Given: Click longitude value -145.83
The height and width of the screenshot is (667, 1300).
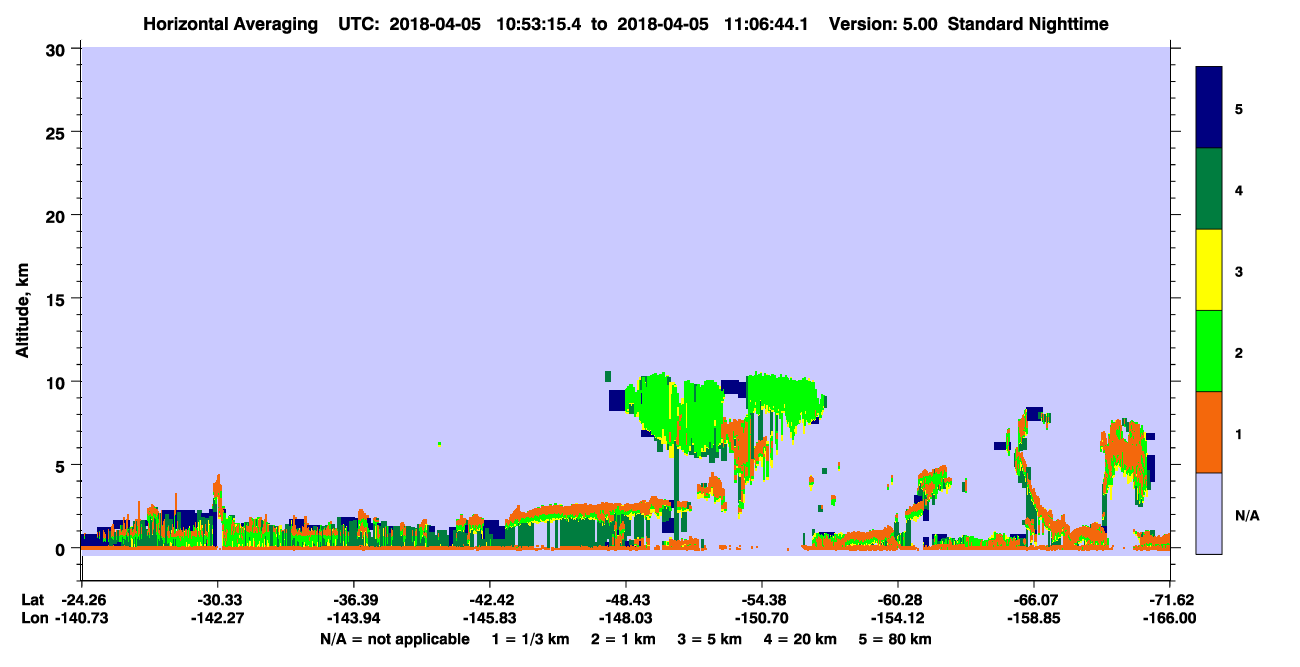Looking at the screenshot, I should (x=489, y=619).
